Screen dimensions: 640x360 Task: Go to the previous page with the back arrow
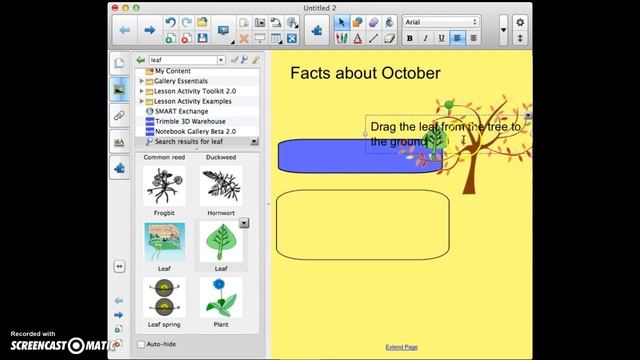point(124,30)
